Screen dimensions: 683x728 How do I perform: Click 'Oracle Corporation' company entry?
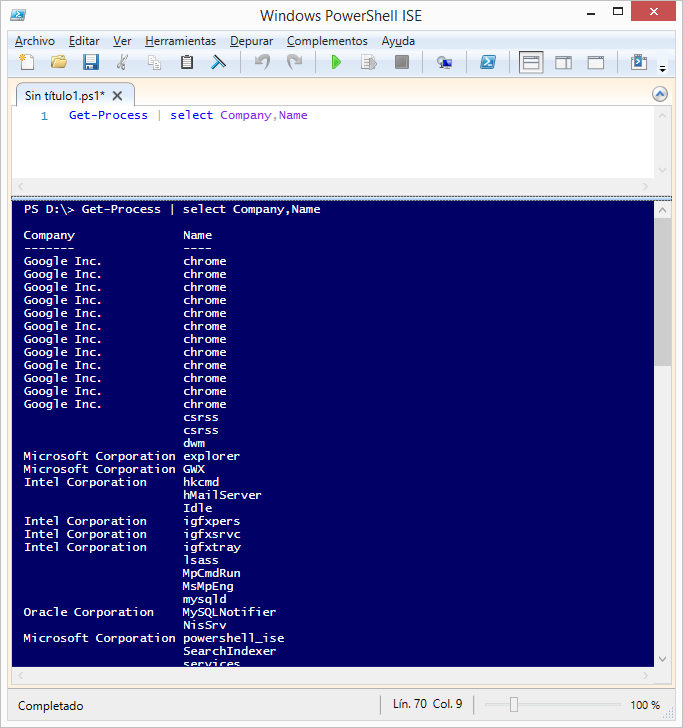(x=89, y=612)
